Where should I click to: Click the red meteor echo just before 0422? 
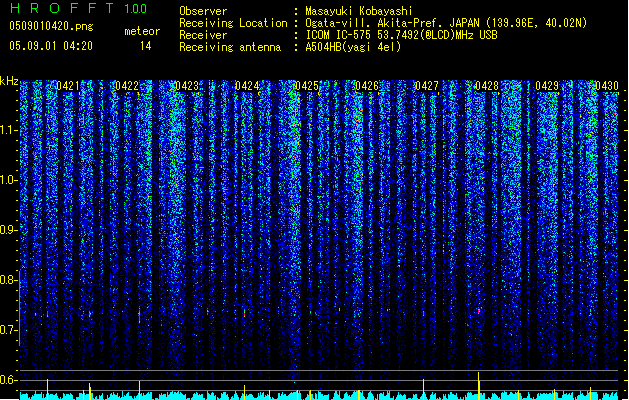(x=140, y=318)
